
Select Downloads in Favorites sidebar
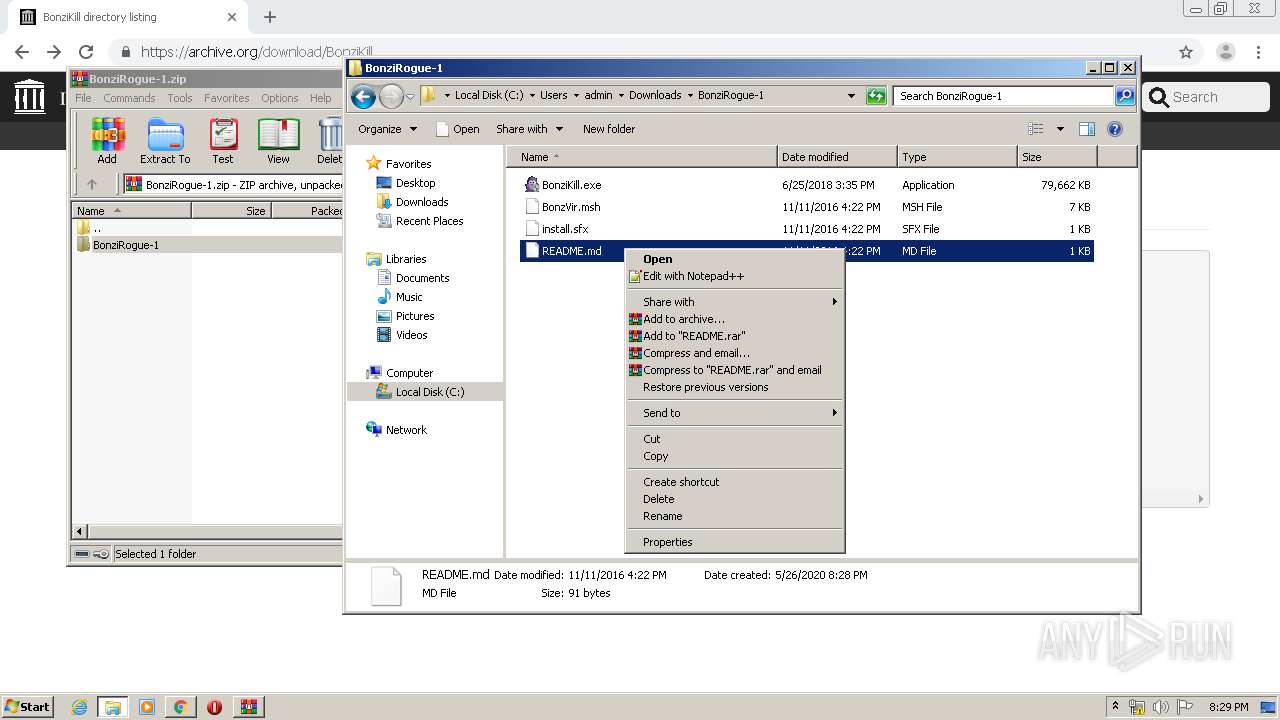412,202
